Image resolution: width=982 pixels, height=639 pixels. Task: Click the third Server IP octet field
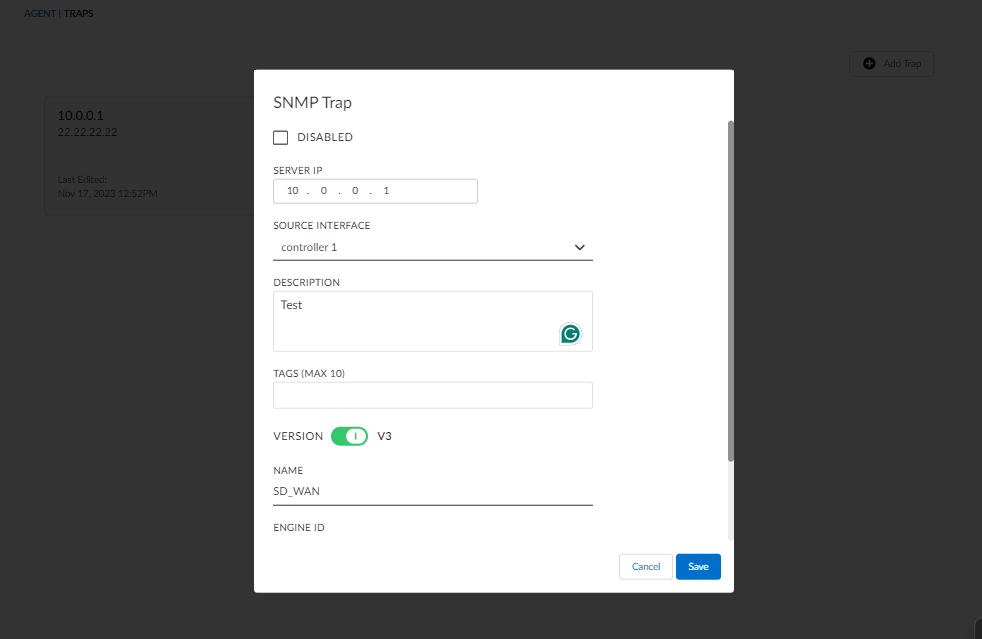pos(355,191)
